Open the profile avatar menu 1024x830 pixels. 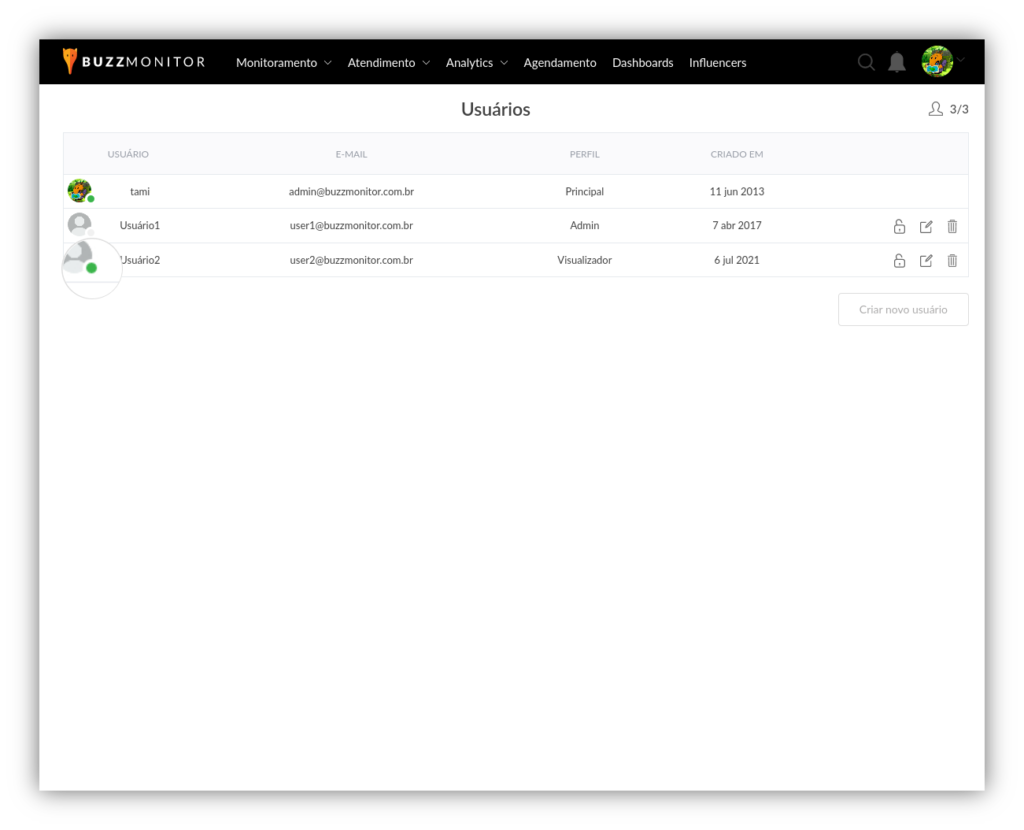(938, 62)
